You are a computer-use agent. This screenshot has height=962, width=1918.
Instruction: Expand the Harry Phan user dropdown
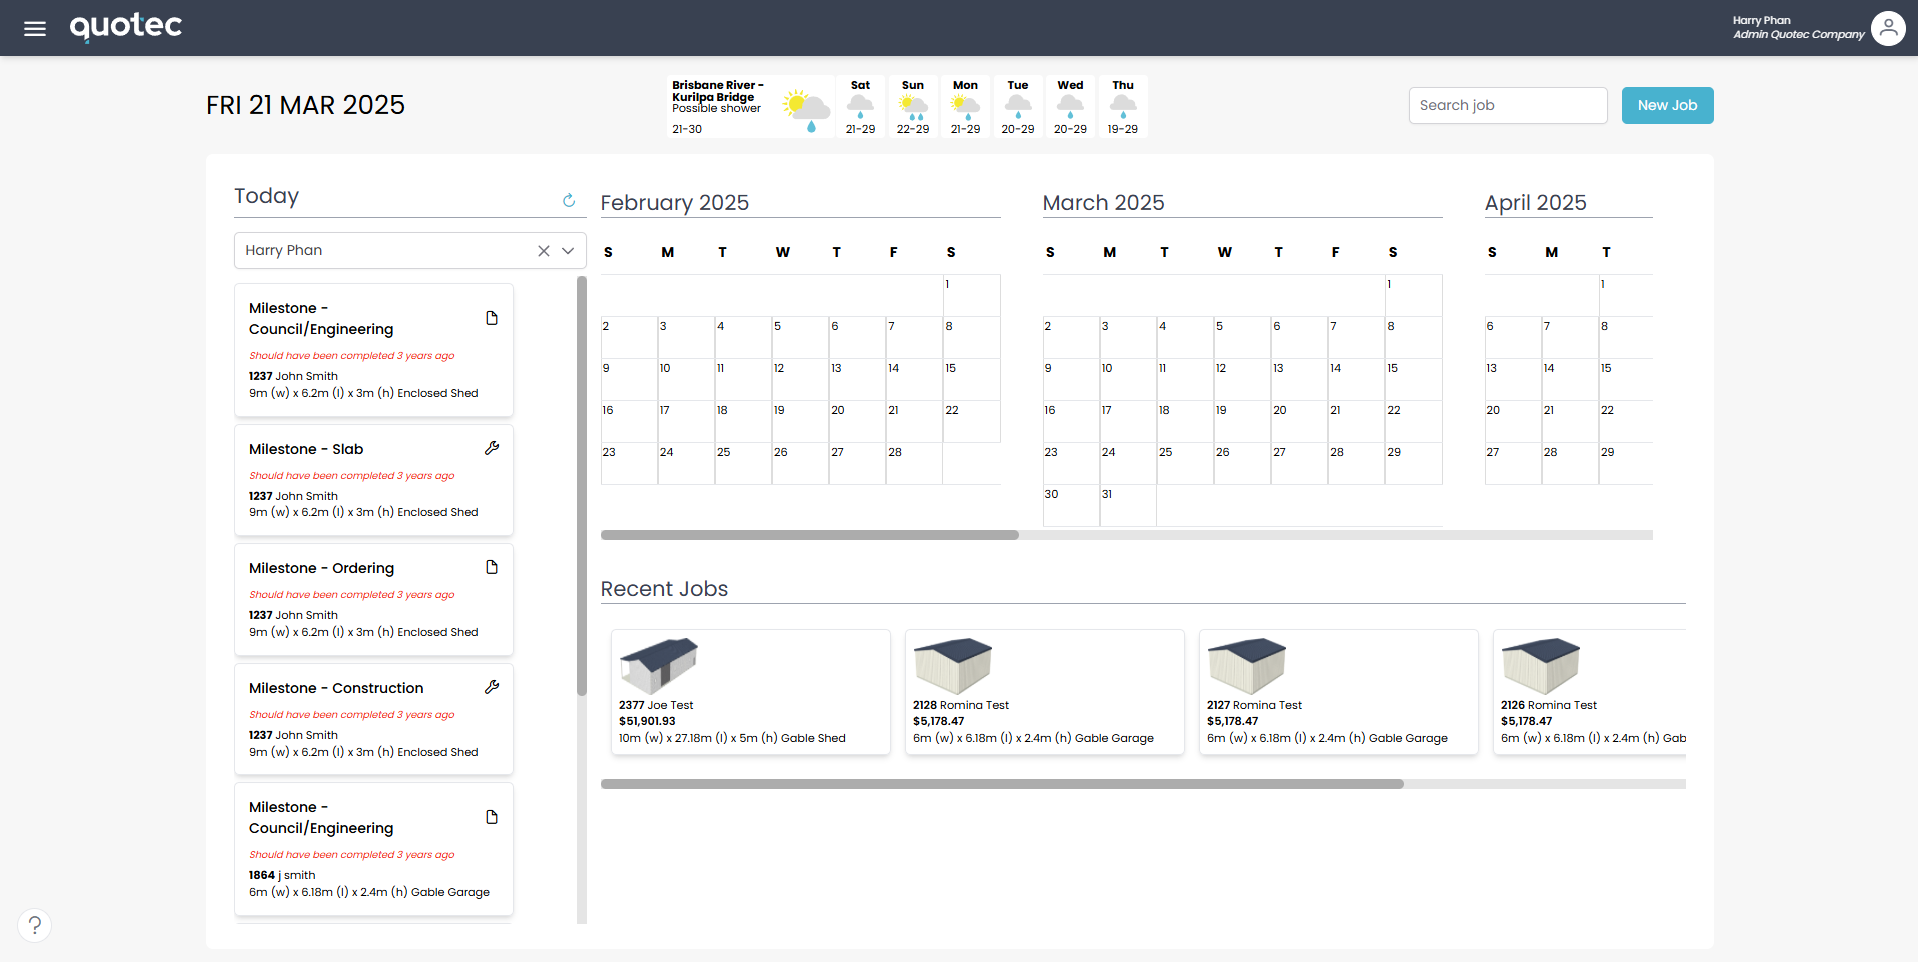point(568,251)
